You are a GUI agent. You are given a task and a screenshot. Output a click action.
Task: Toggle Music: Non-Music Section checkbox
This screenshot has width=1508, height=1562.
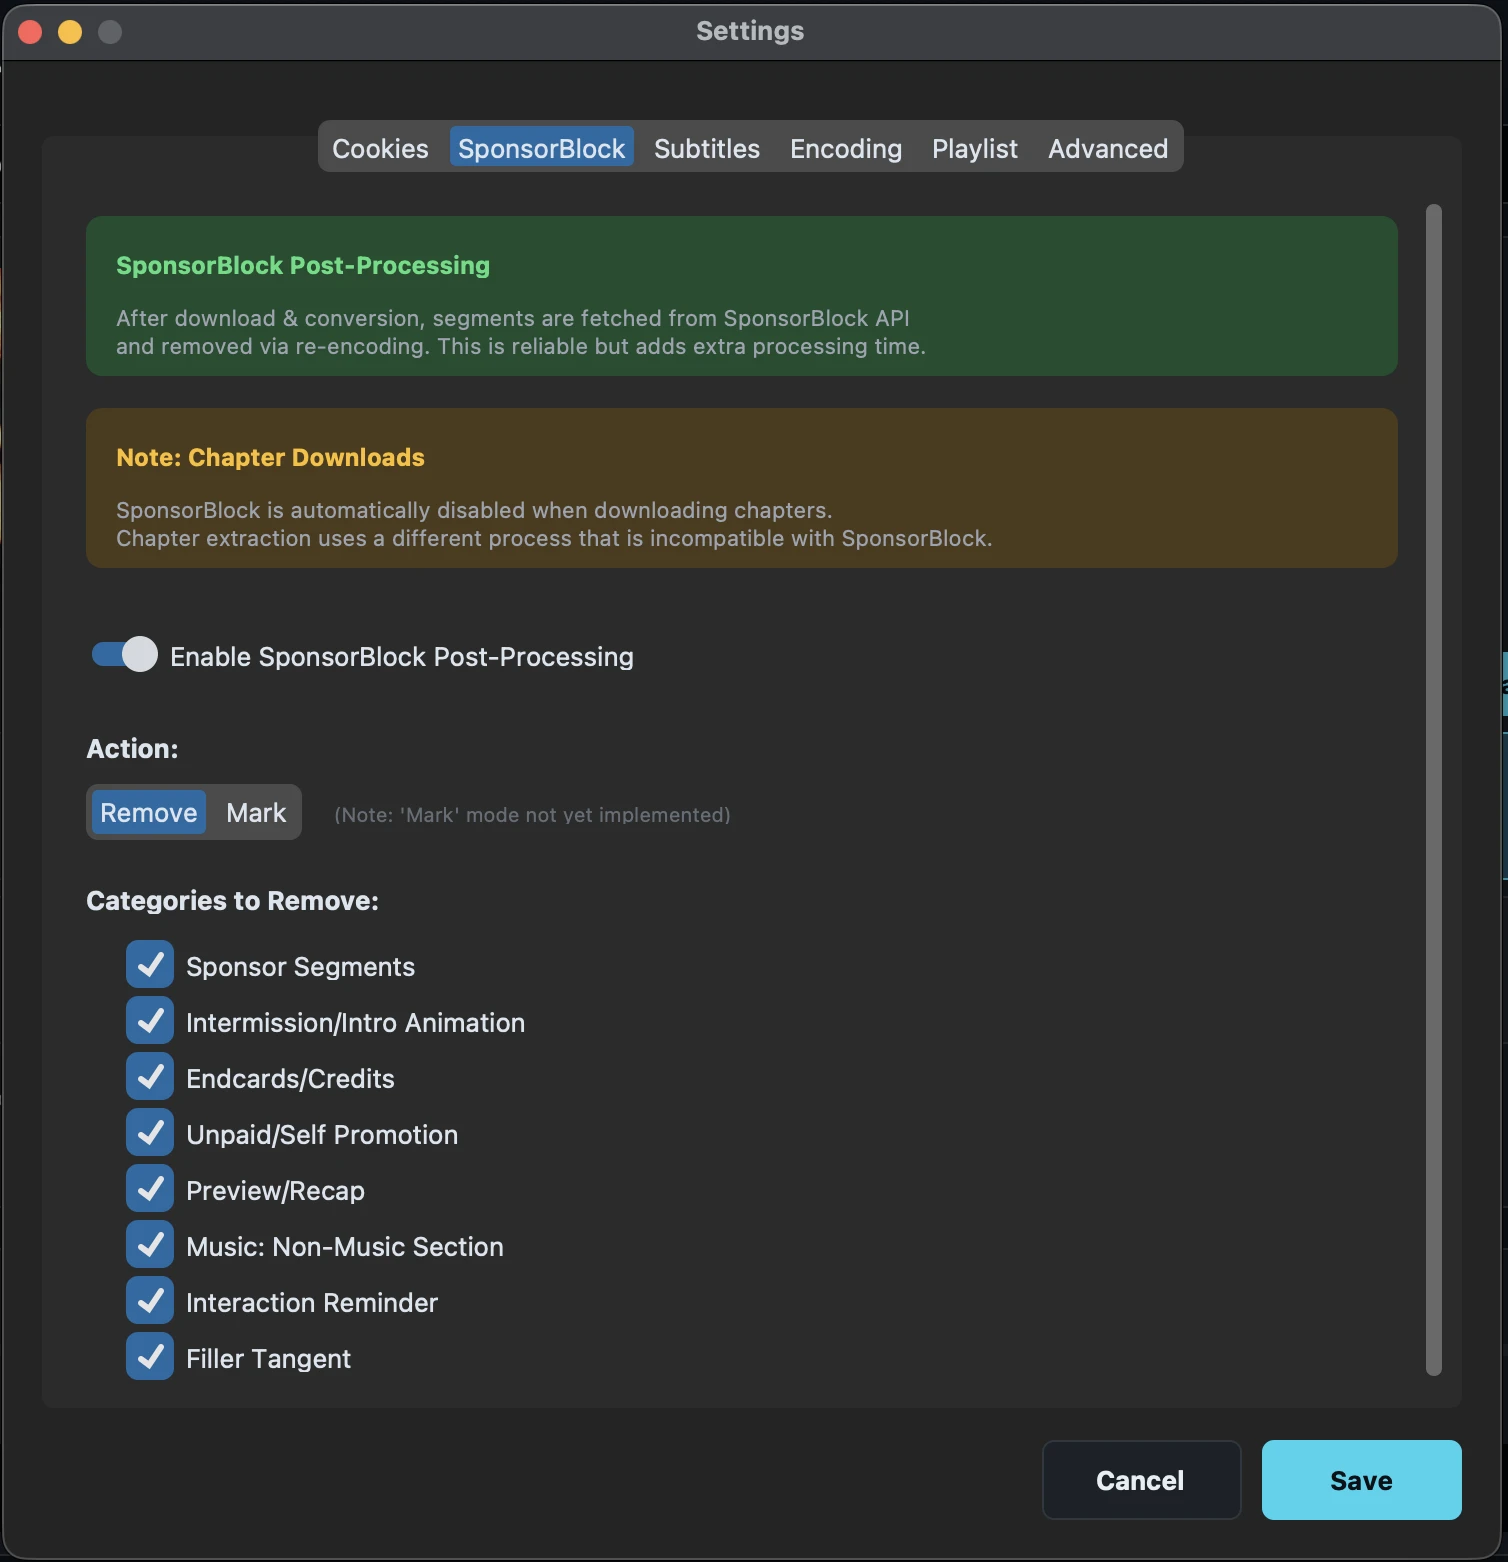(x=150, y=1245)
